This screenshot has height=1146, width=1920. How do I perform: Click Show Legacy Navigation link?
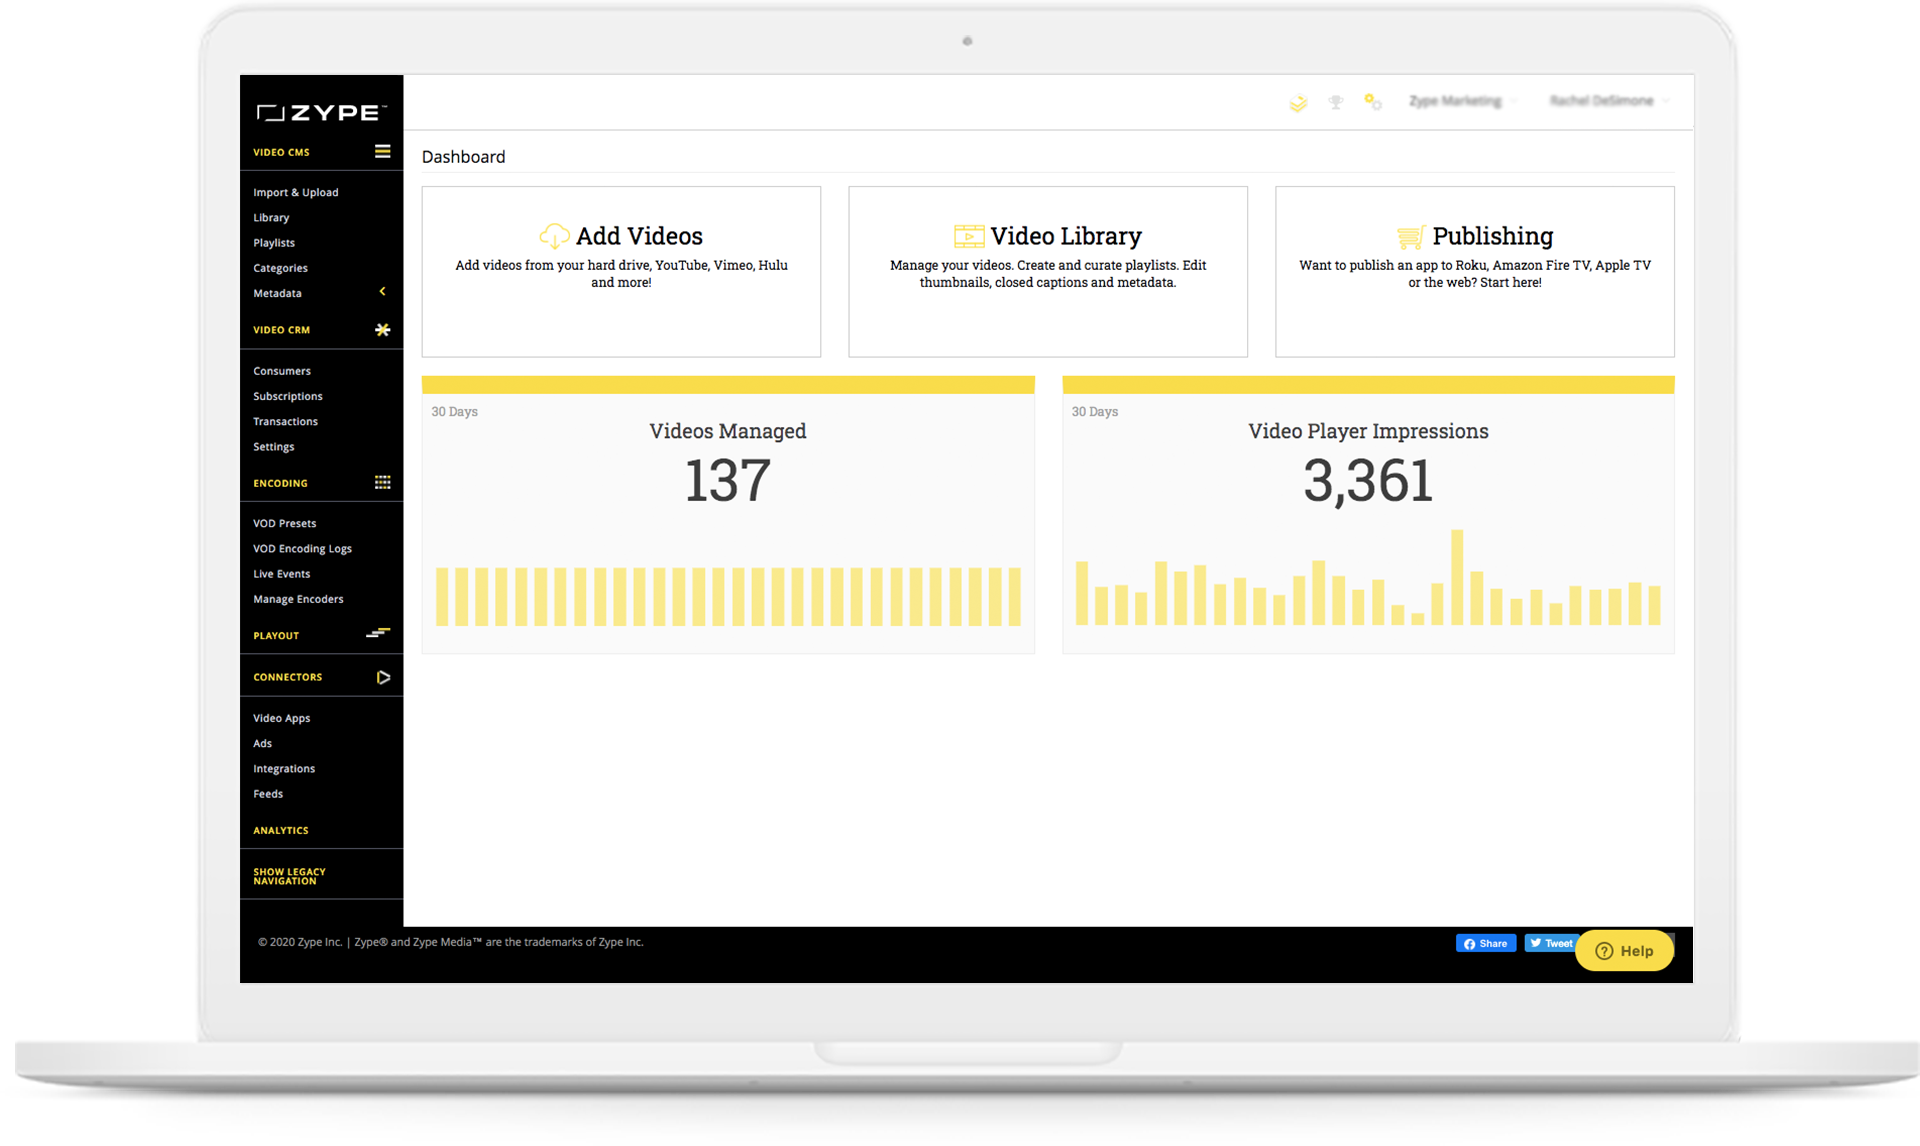click(289, 876)
